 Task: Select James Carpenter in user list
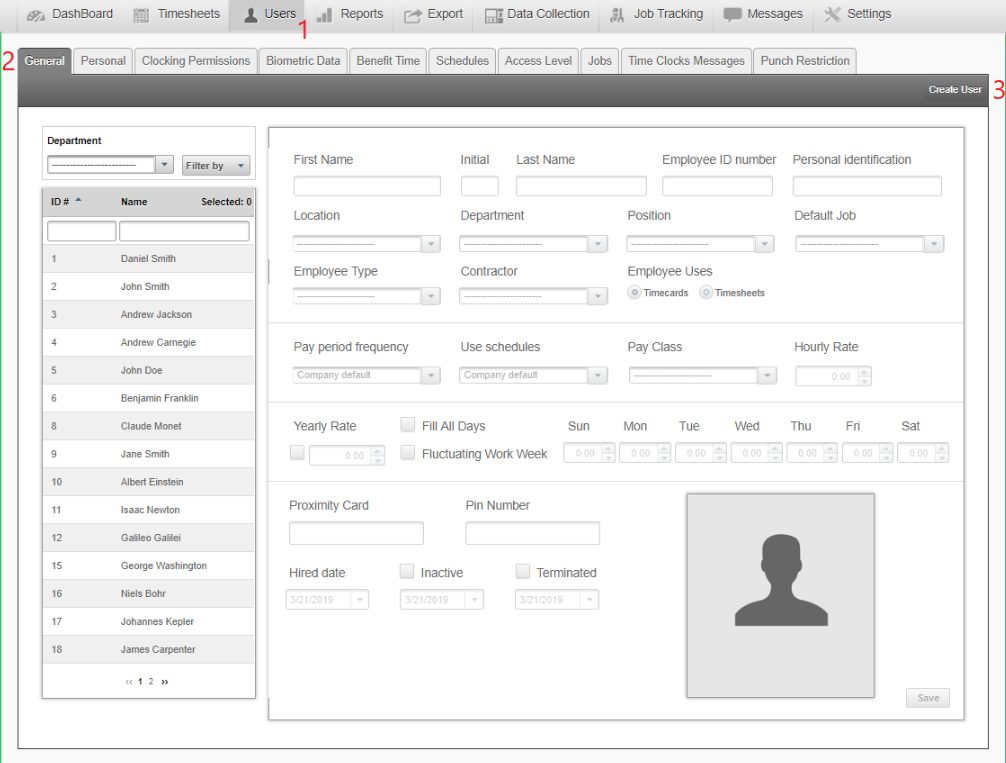click(149, 649)
